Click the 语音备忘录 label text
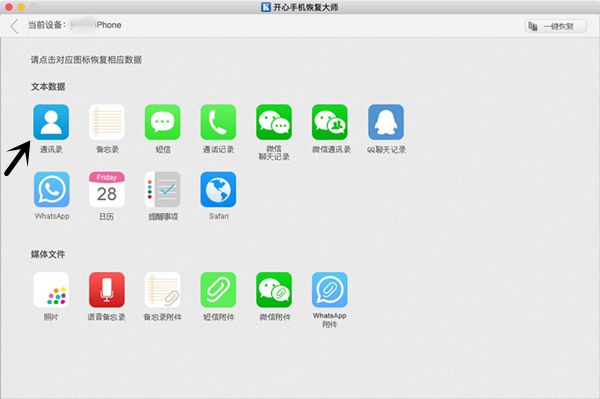Viewport: 600px width, 399px height. (107, 317)
